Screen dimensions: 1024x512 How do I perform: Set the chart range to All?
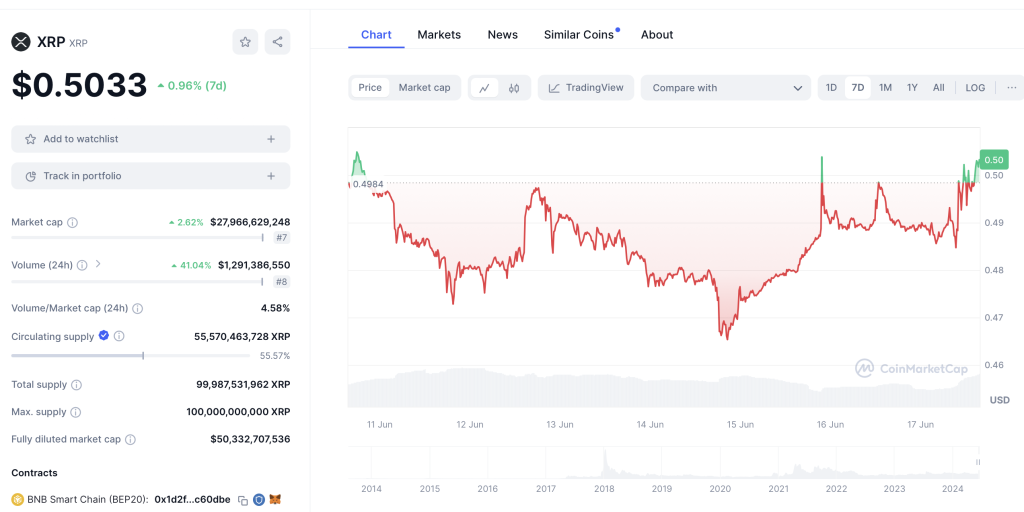pyautogui.click(x=938, y=88)
